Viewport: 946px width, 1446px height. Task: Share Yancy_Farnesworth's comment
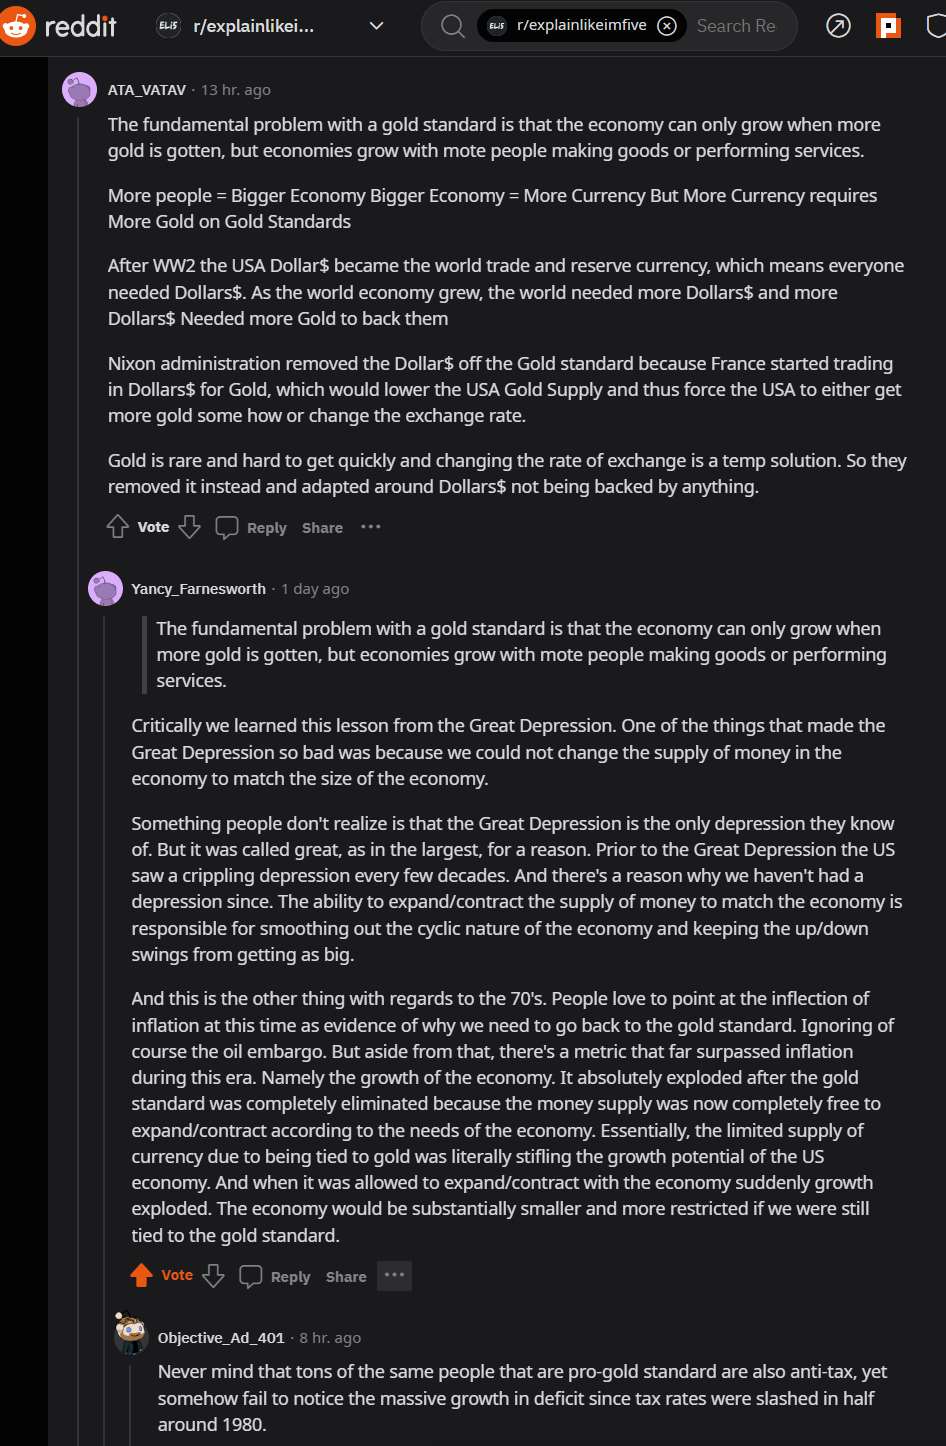[x=346, y=1277]
